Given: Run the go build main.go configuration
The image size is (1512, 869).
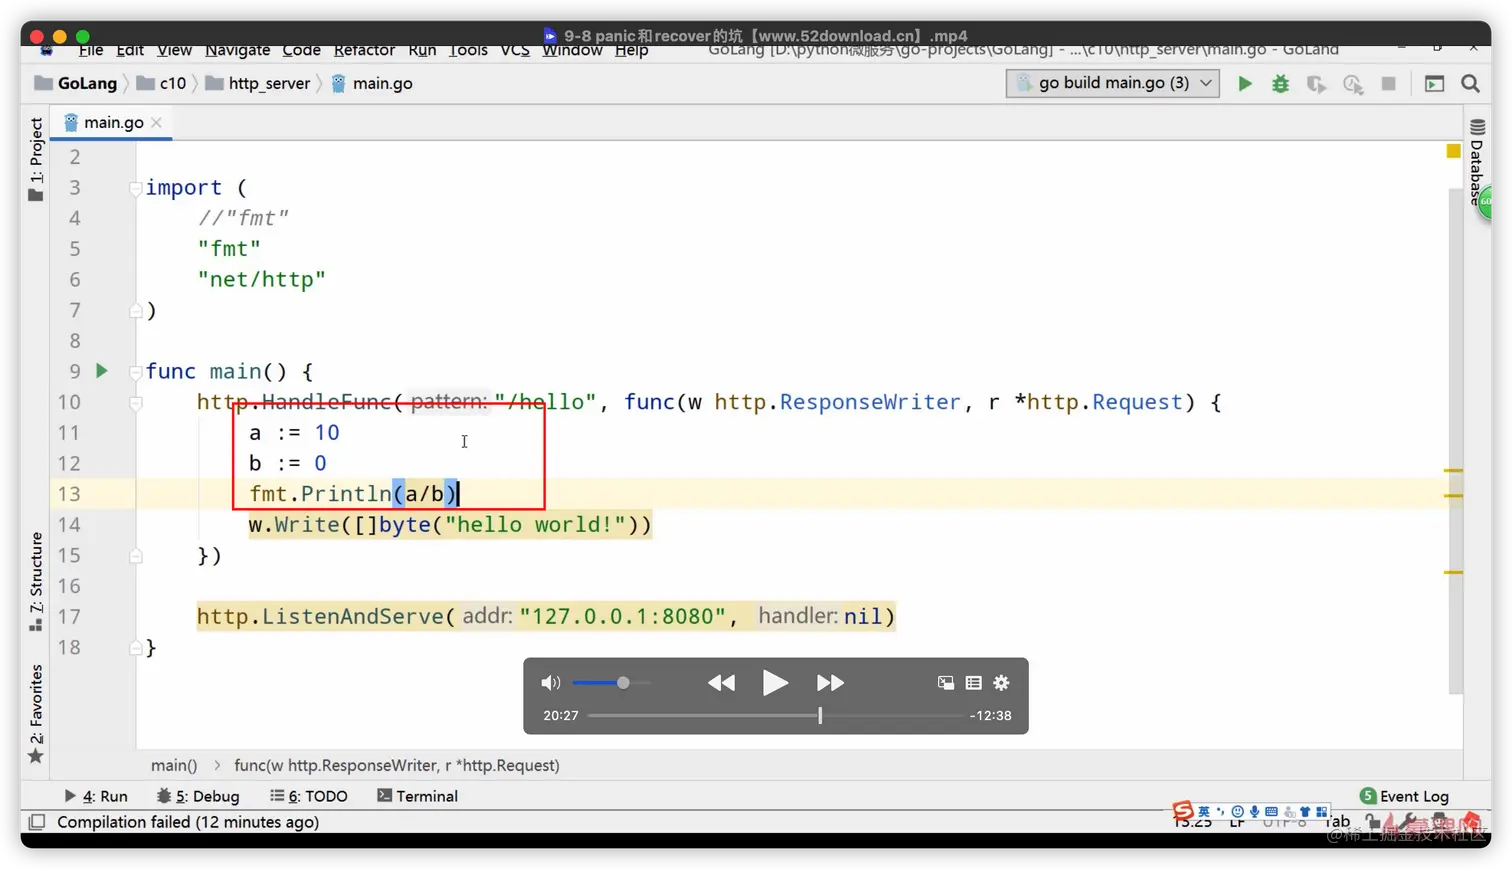Looking at the screenshot, I should click(1245, 84).
